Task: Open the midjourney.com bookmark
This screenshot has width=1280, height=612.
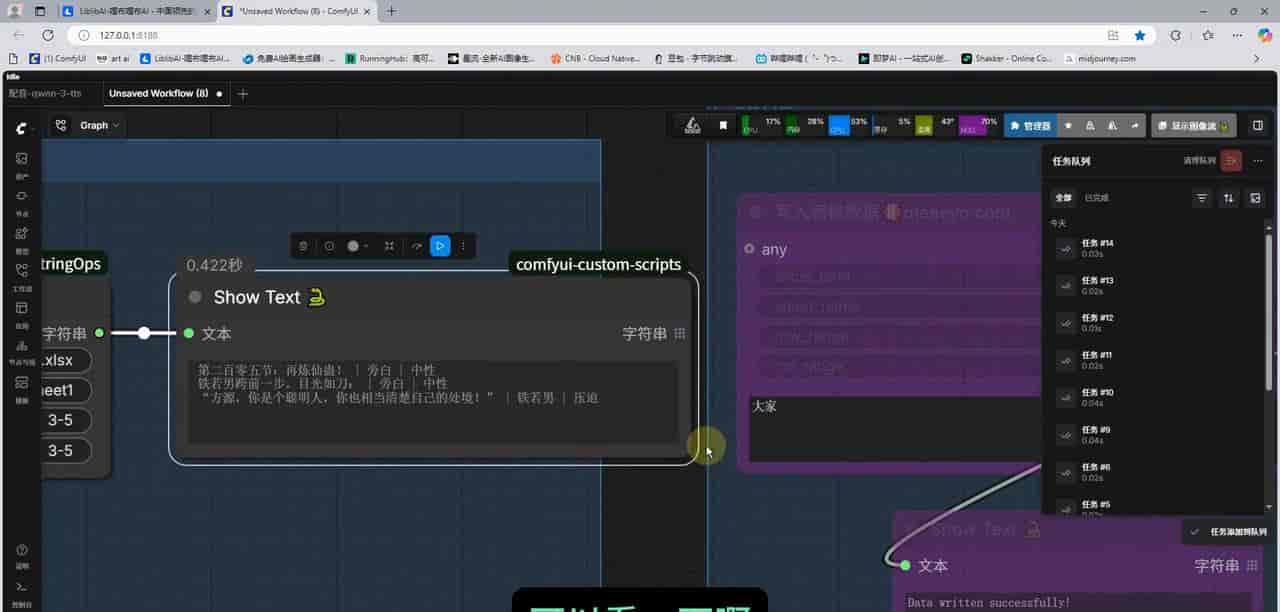Action: click(x=1100, y=58)
